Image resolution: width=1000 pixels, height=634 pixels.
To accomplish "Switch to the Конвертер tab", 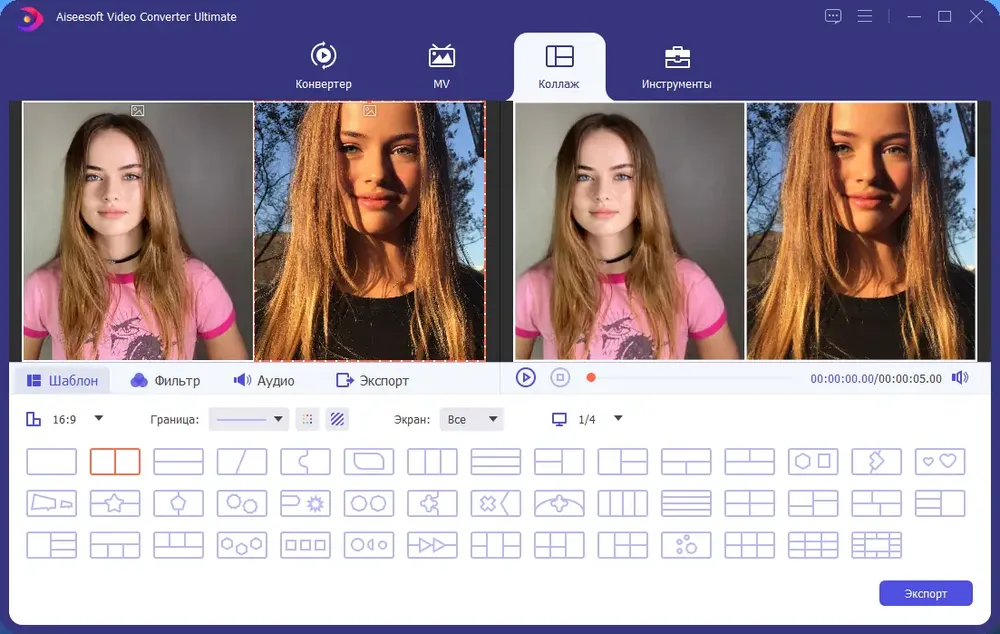I will [323, 66].
